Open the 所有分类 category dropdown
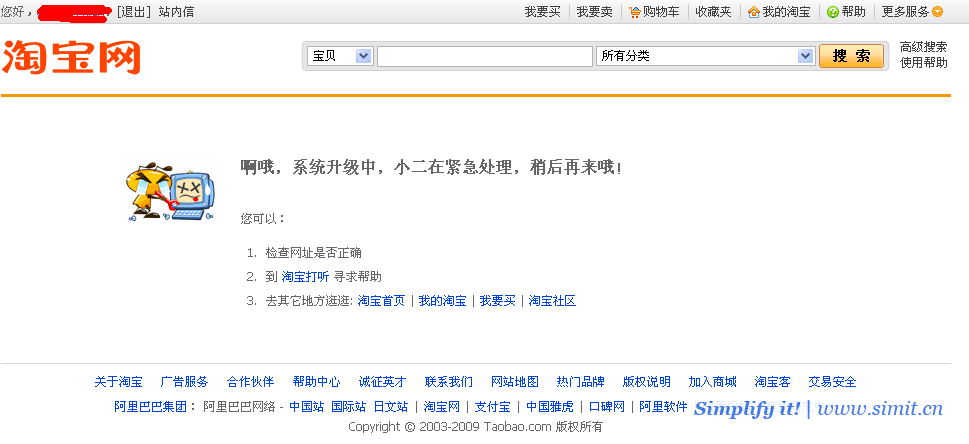 pos(706,56)
